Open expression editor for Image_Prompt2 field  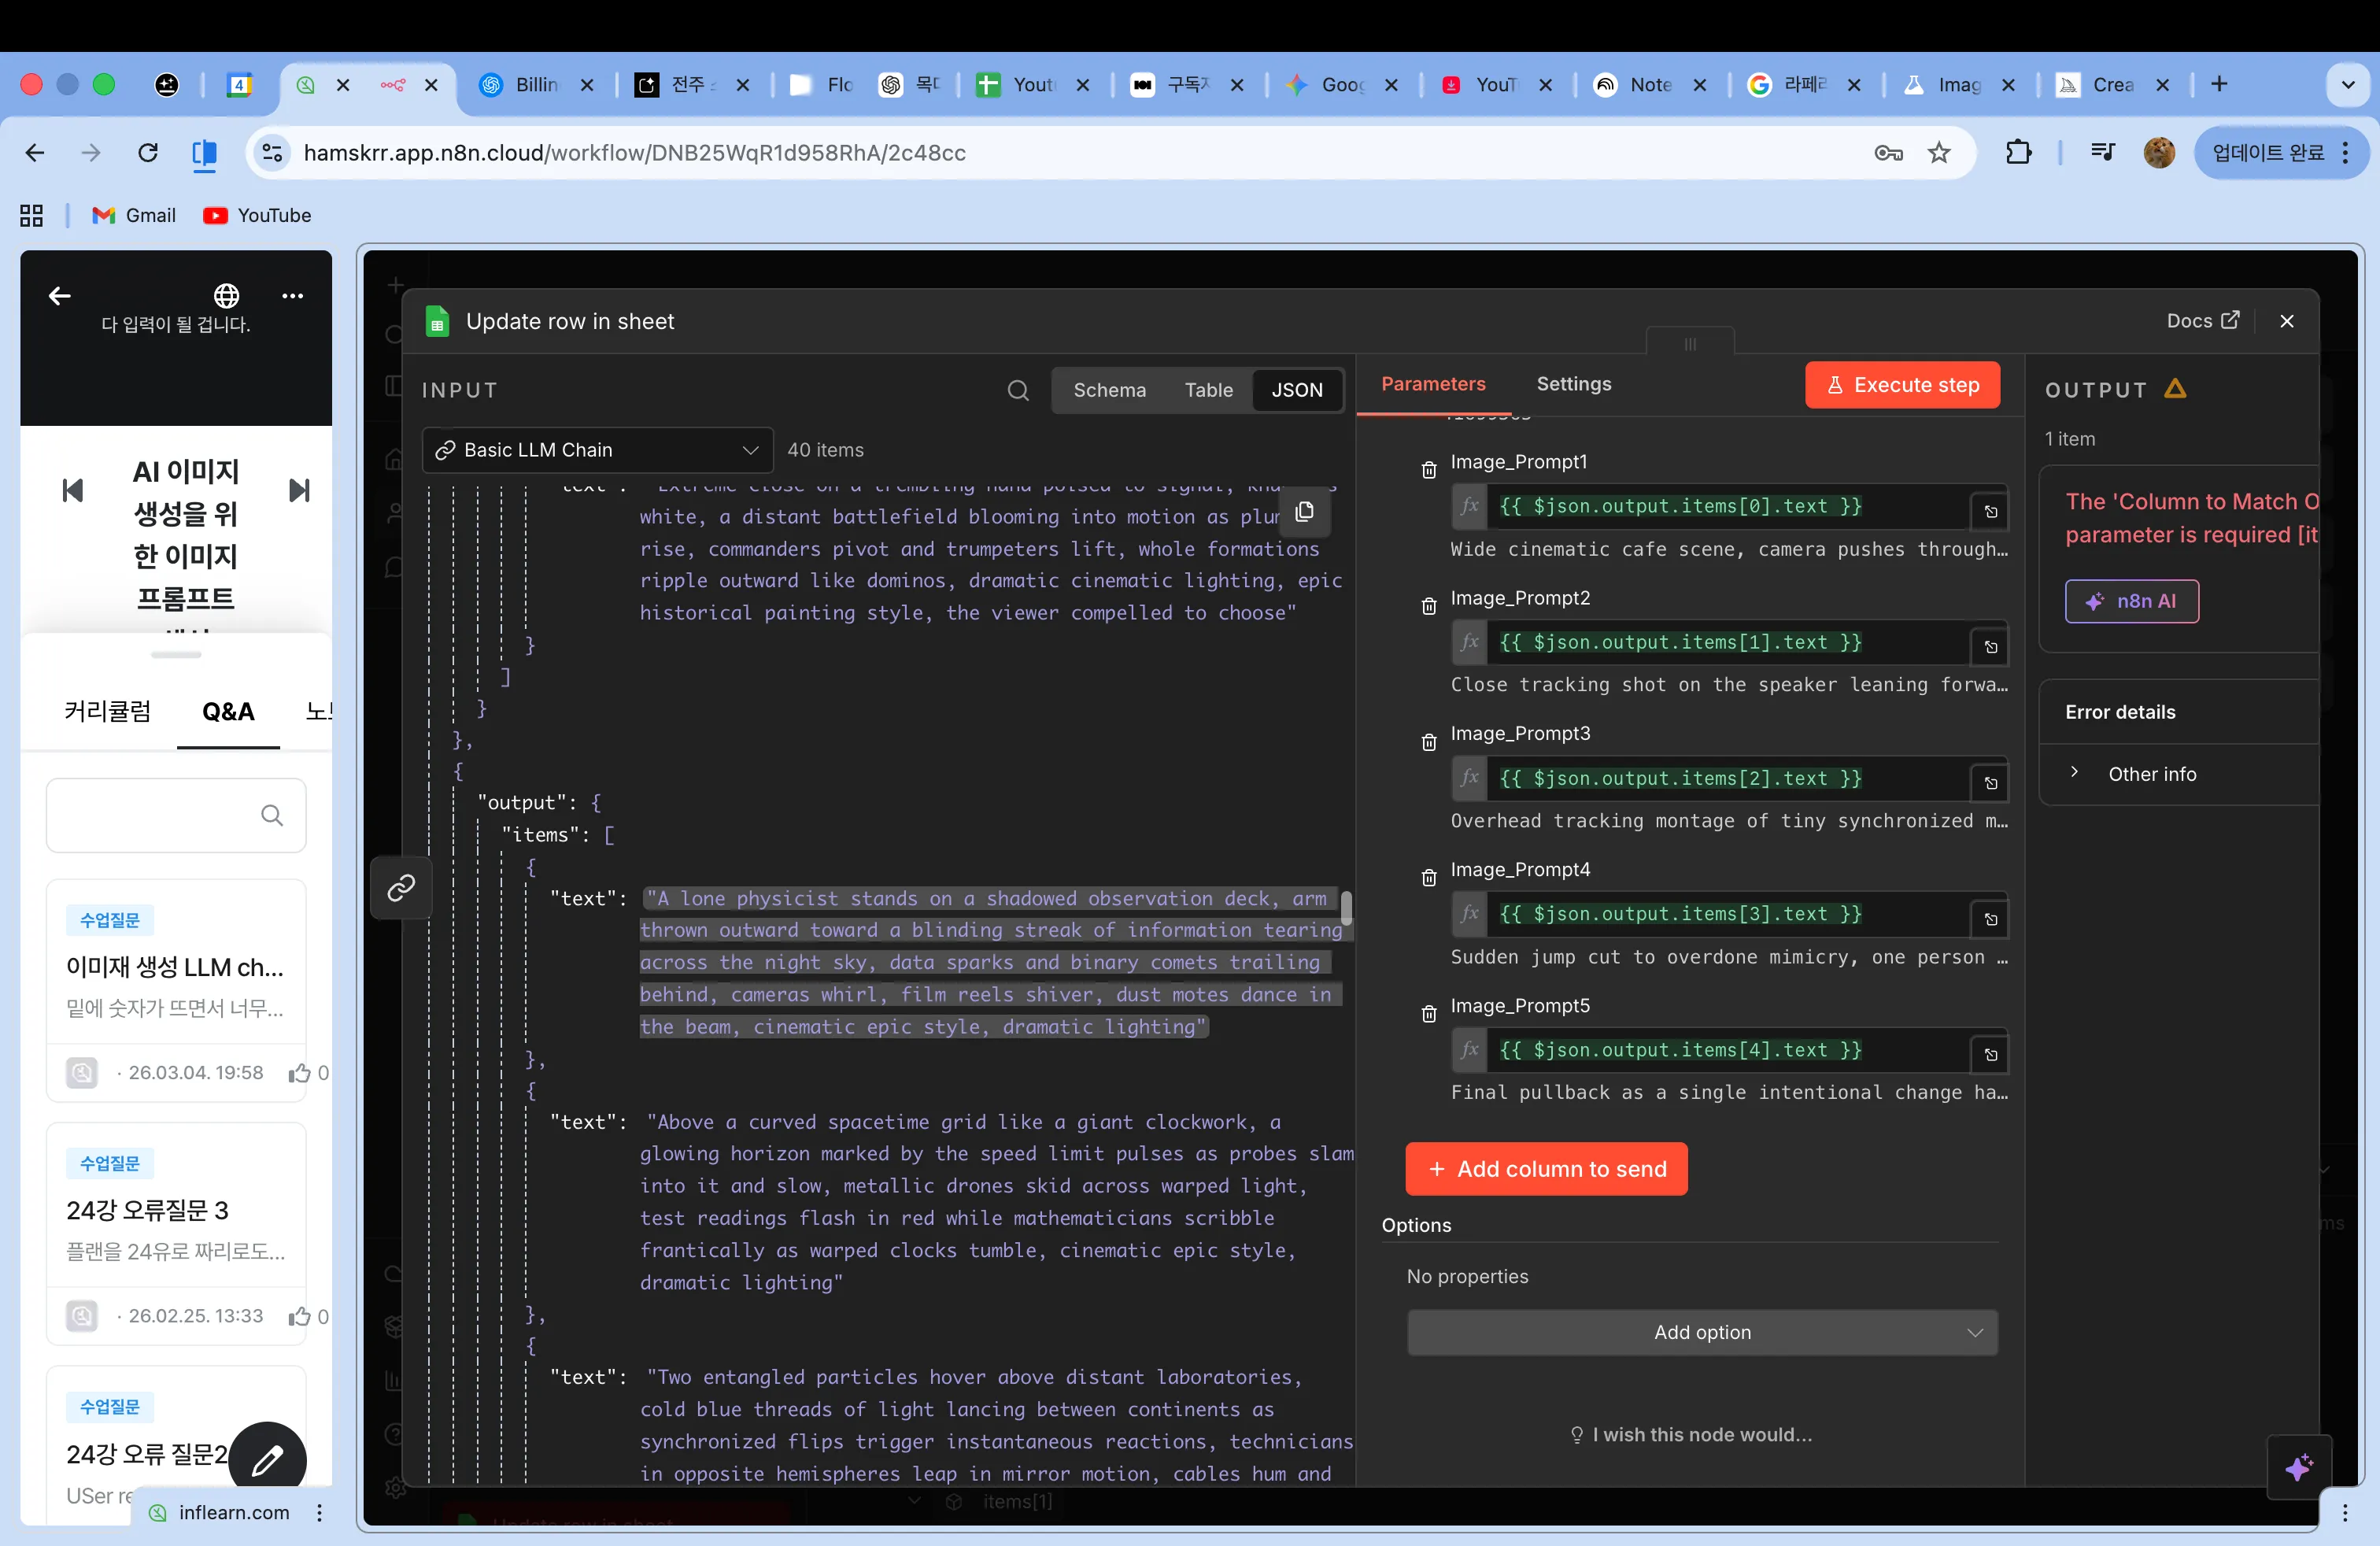1990,647
